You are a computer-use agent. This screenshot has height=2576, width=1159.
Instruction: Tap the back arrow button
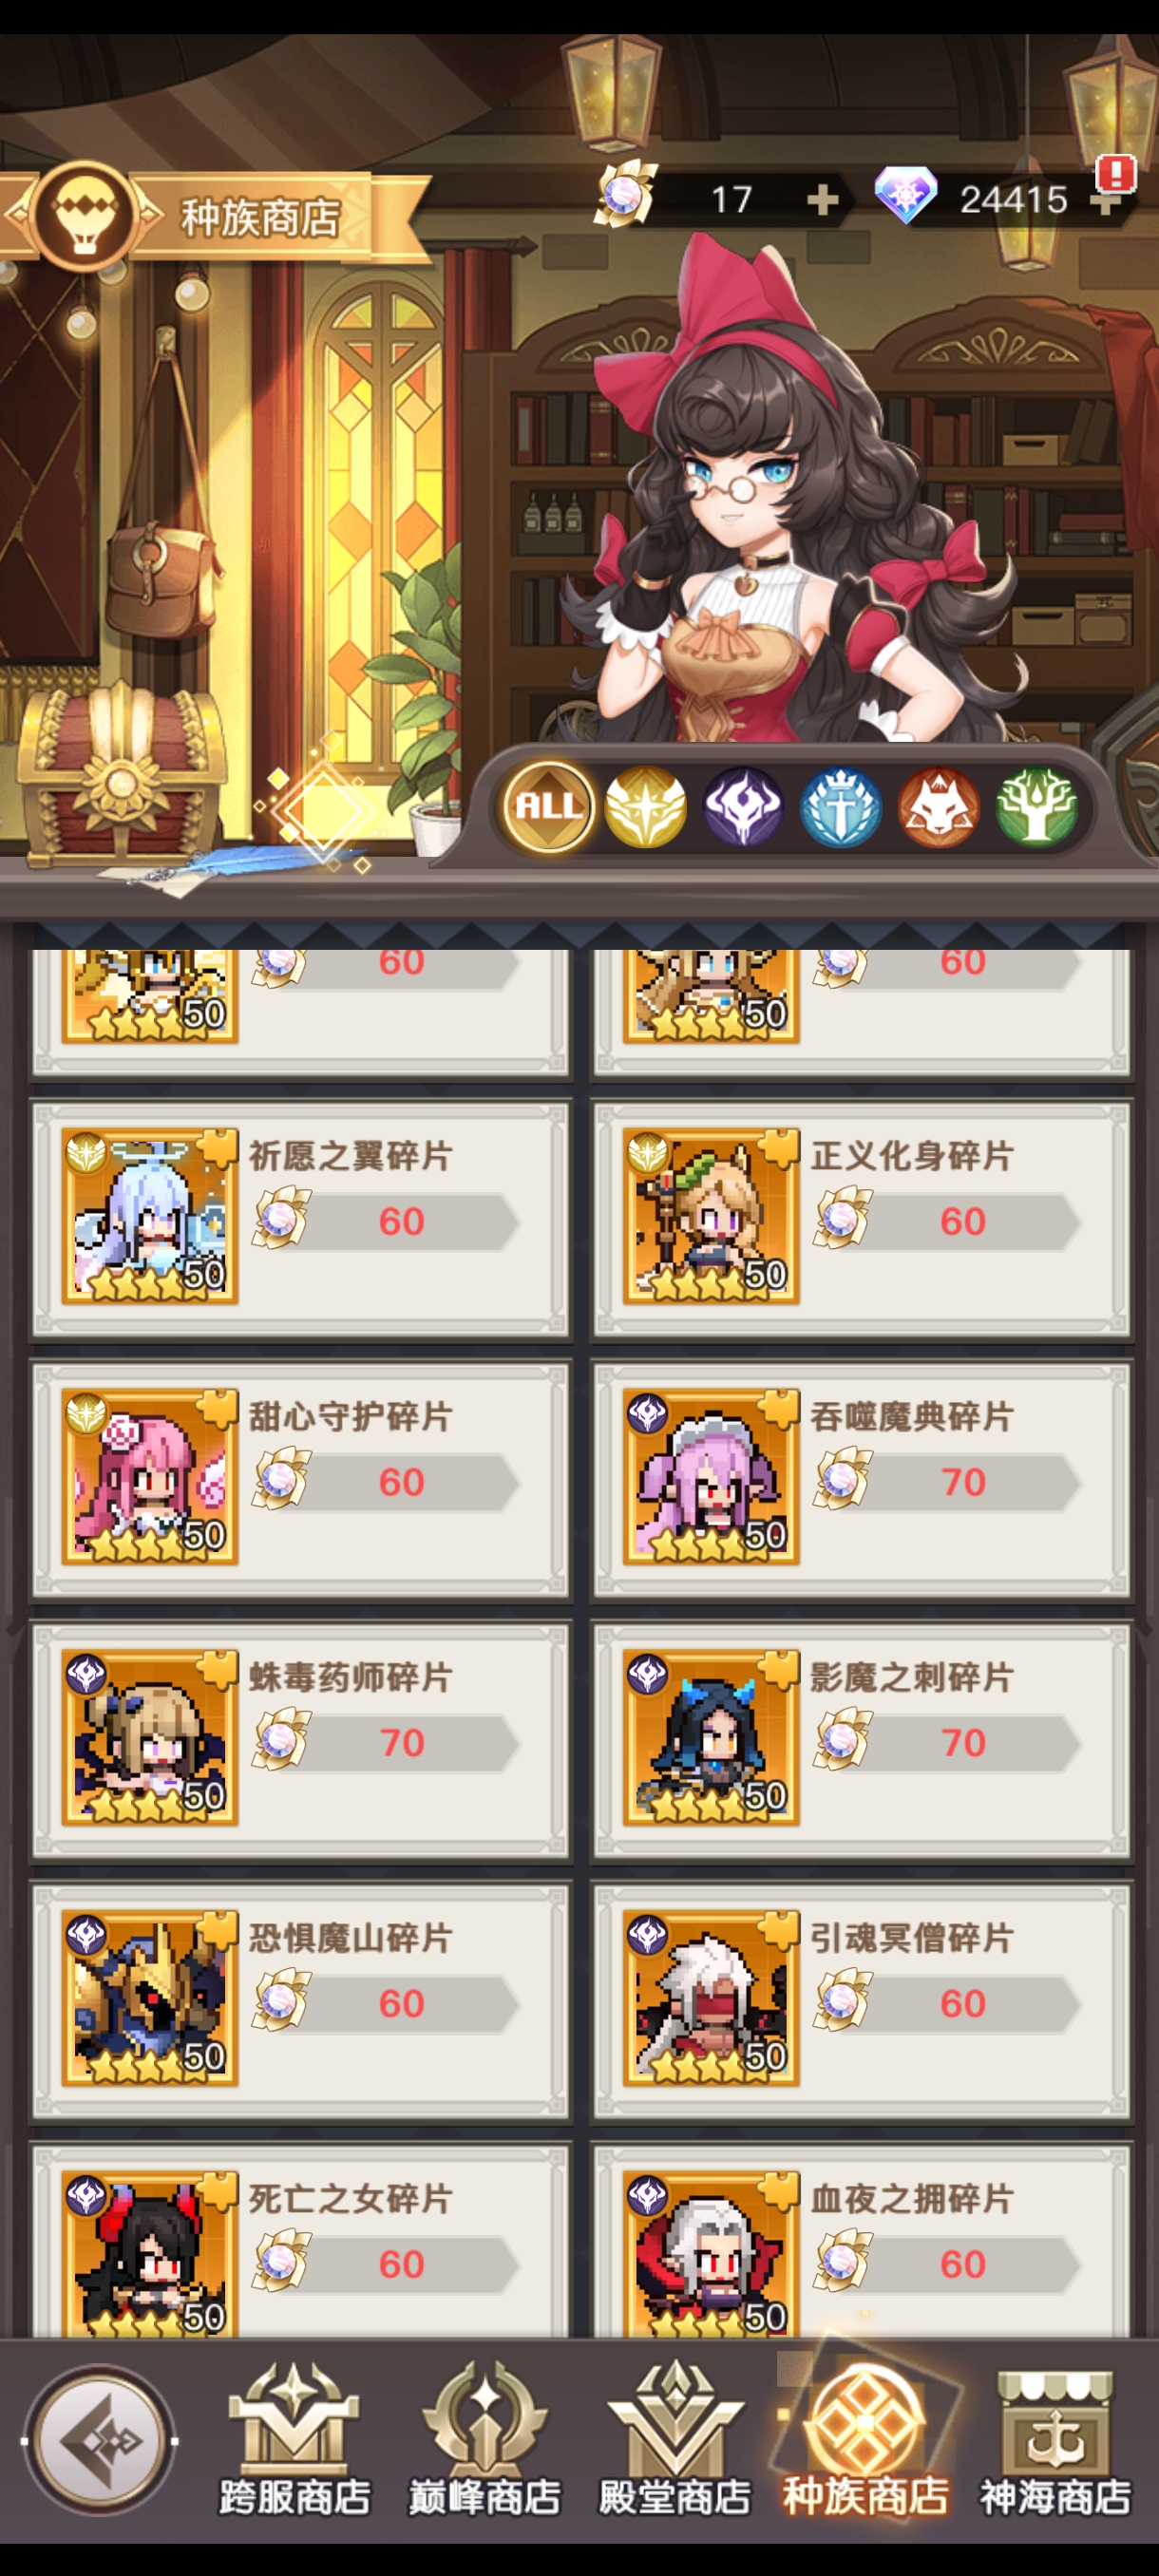pos(99,2440)
